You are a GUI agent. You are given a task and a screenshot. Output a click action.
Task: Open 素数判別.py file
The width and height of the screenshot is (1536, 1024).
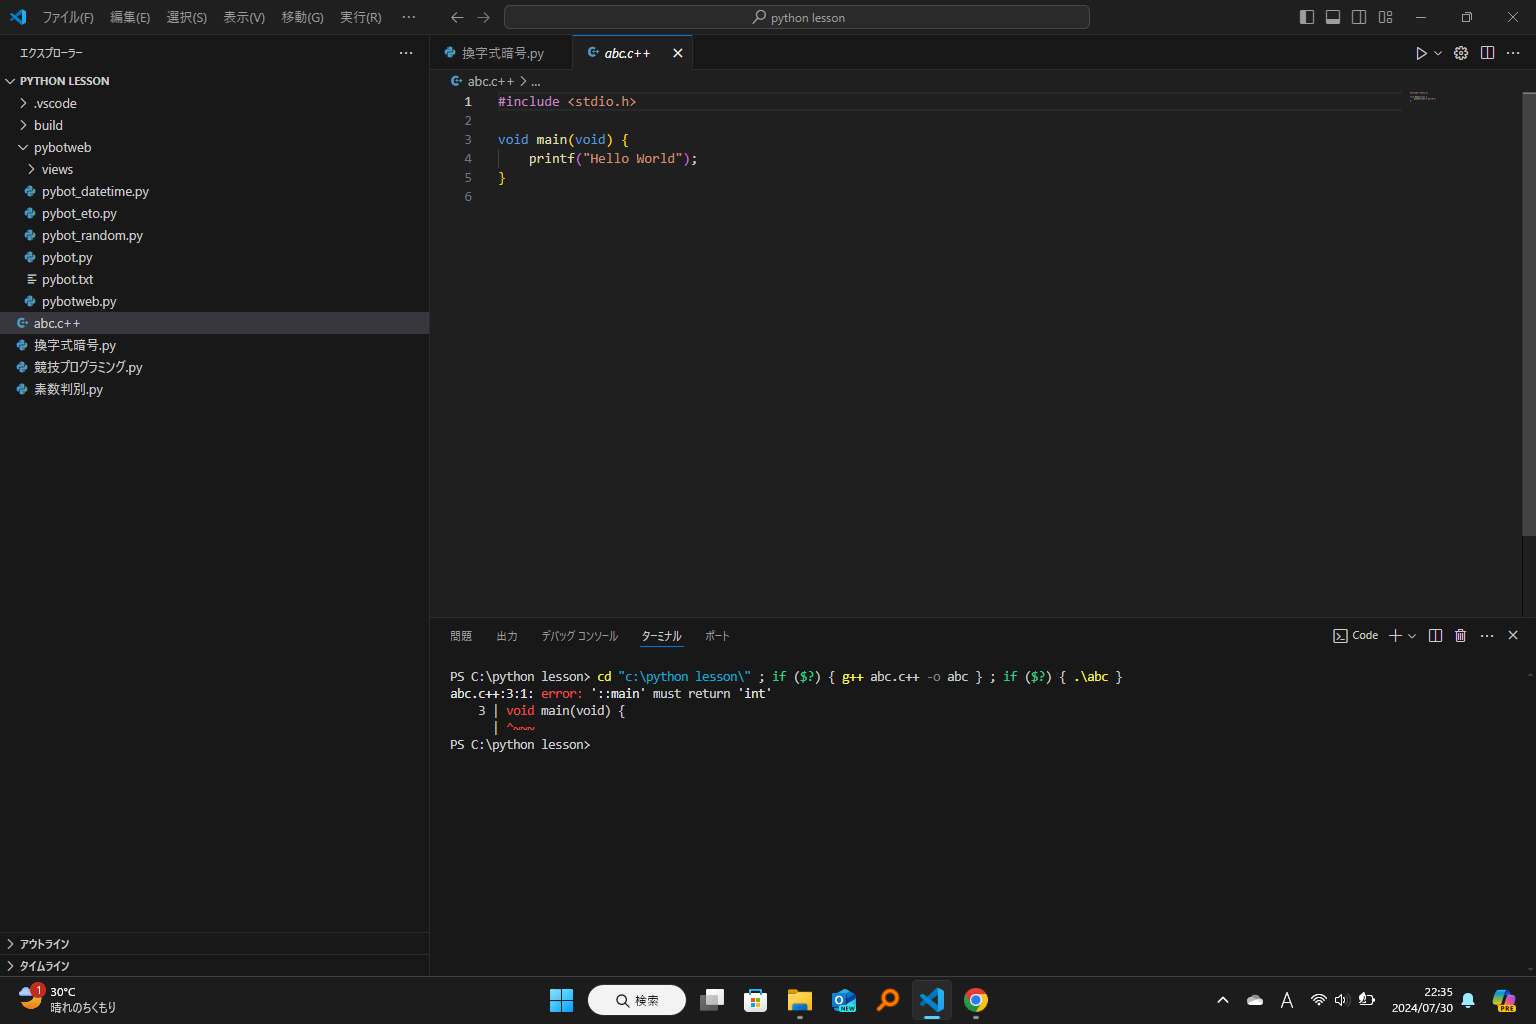(215, 389)
